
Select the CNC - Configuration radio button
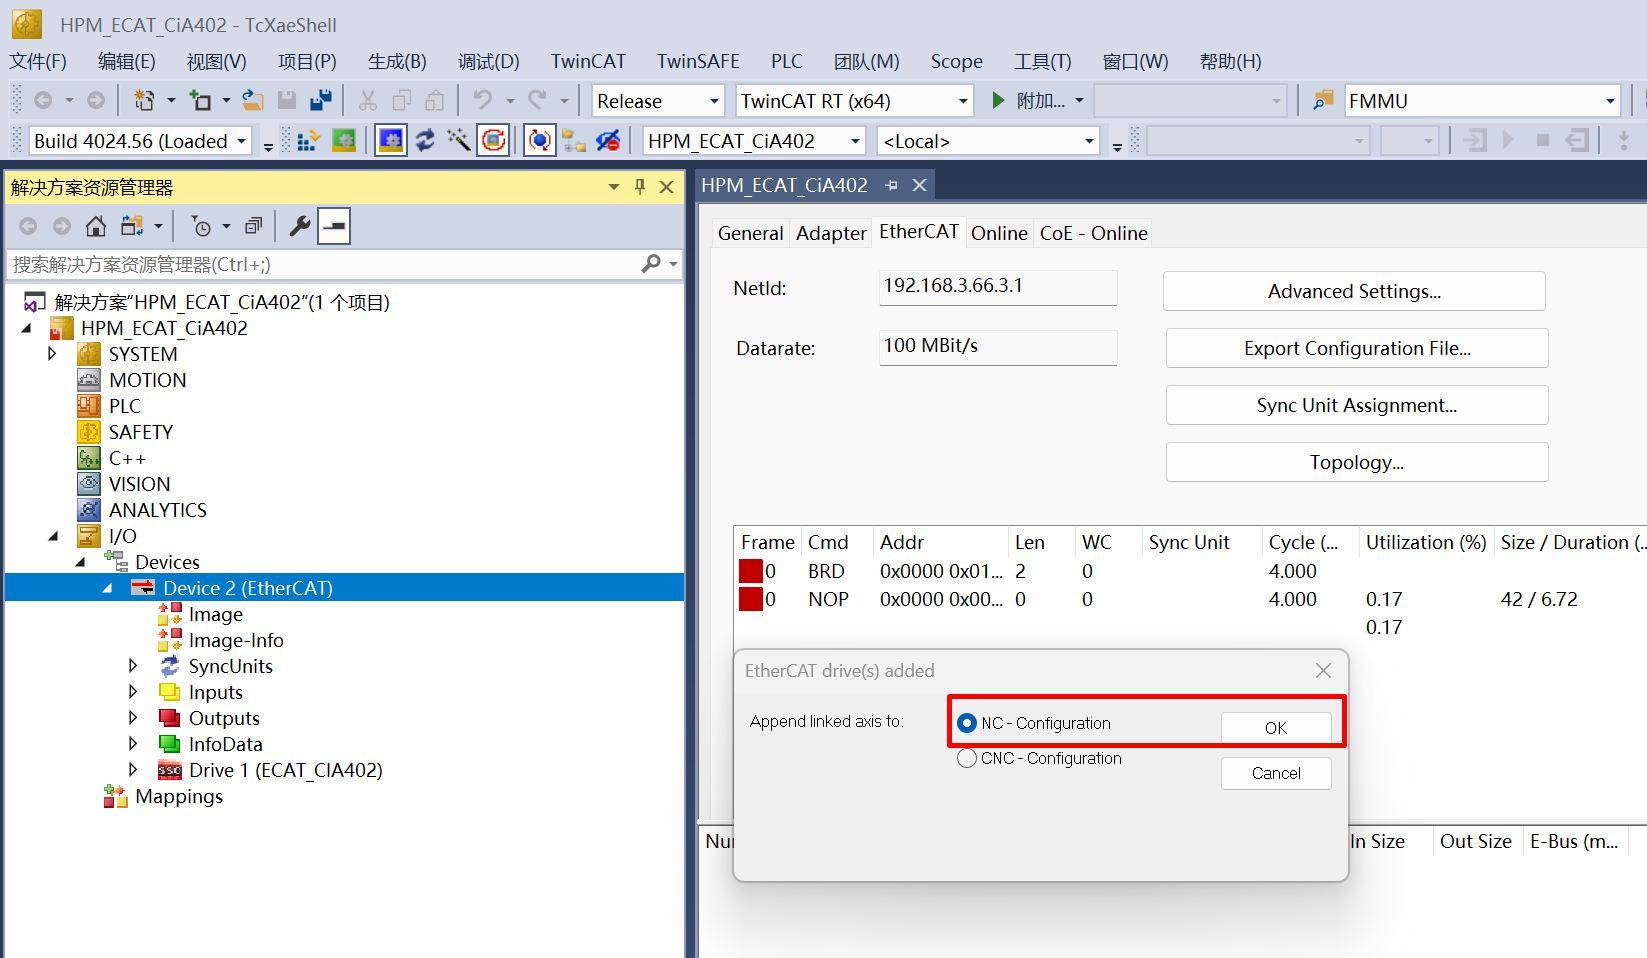[967, 758]
